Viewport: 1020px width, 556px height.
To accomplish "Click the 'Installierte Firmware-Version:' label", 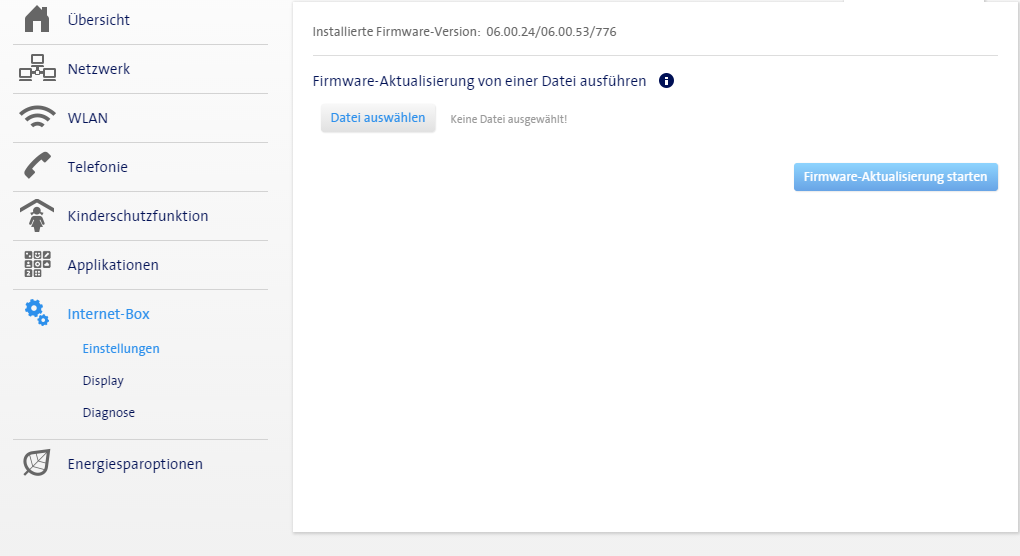I will coord(397,32).
